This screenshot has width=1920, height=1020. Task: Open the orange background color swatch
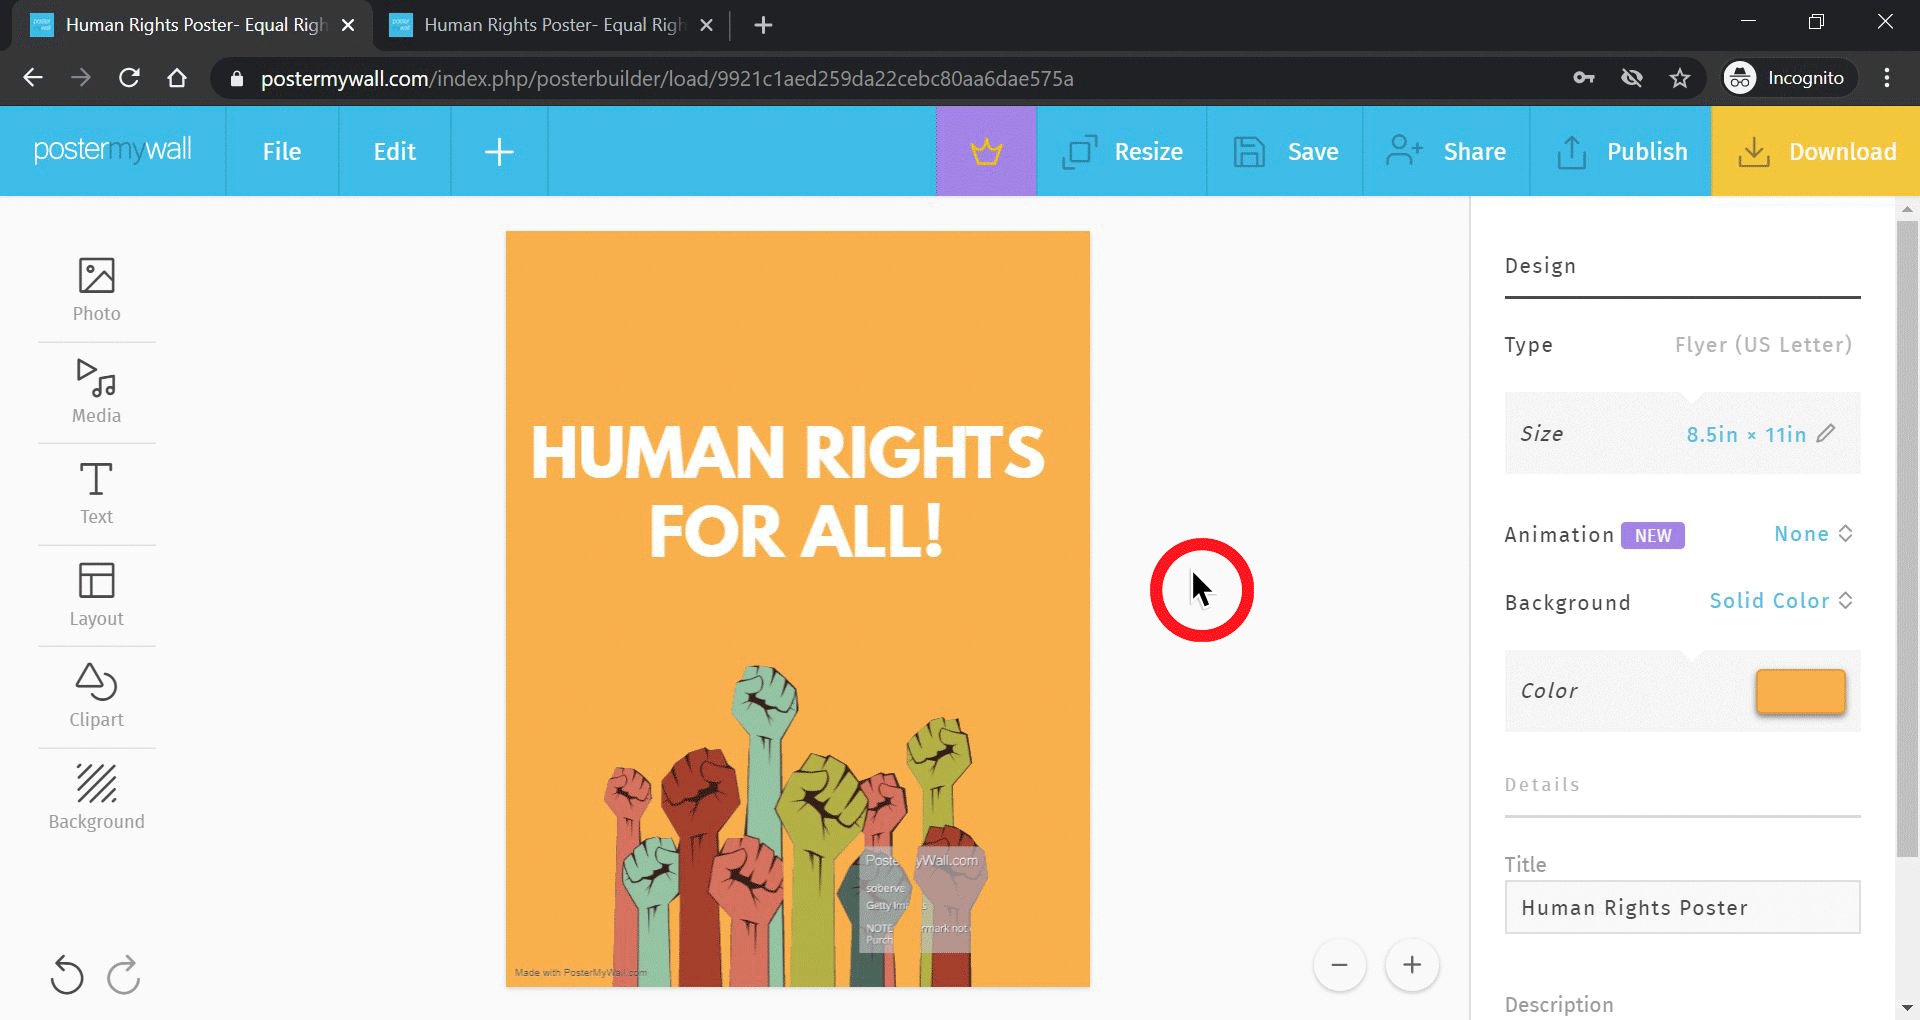(x=1800, y=691)
